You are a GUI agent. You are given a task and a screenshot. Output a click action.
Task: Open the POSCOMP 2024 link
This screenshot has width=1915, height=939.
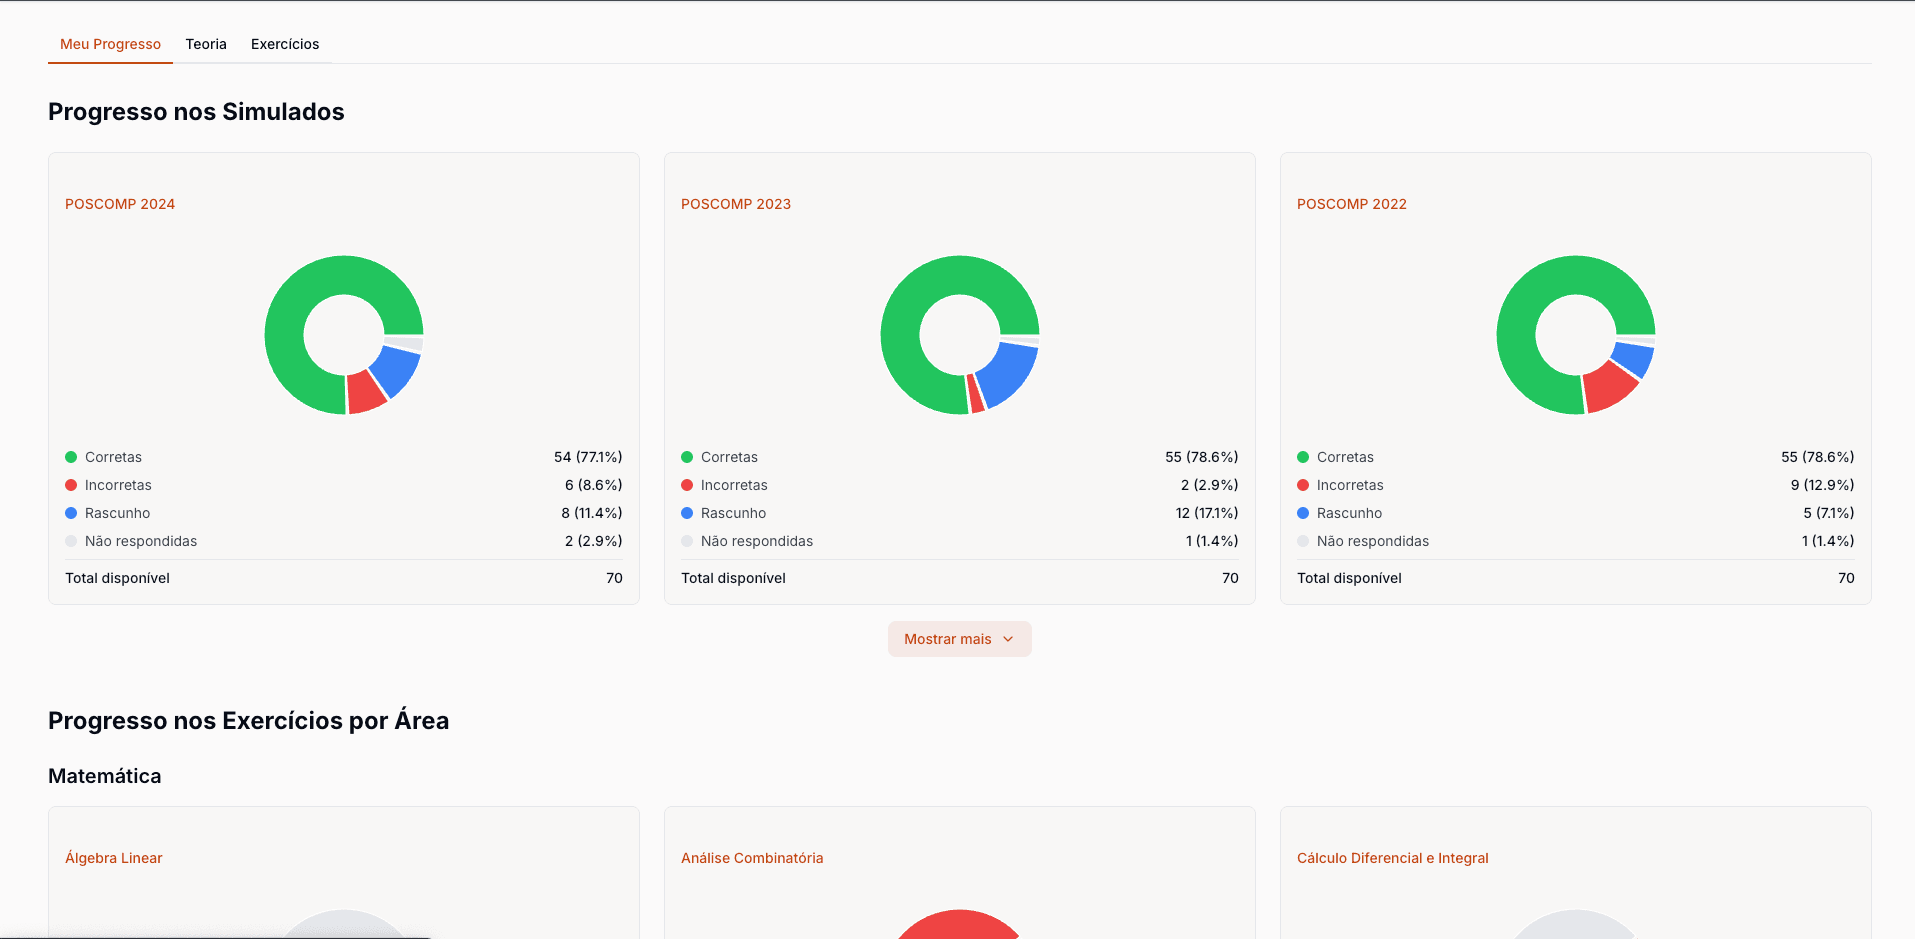120,204
